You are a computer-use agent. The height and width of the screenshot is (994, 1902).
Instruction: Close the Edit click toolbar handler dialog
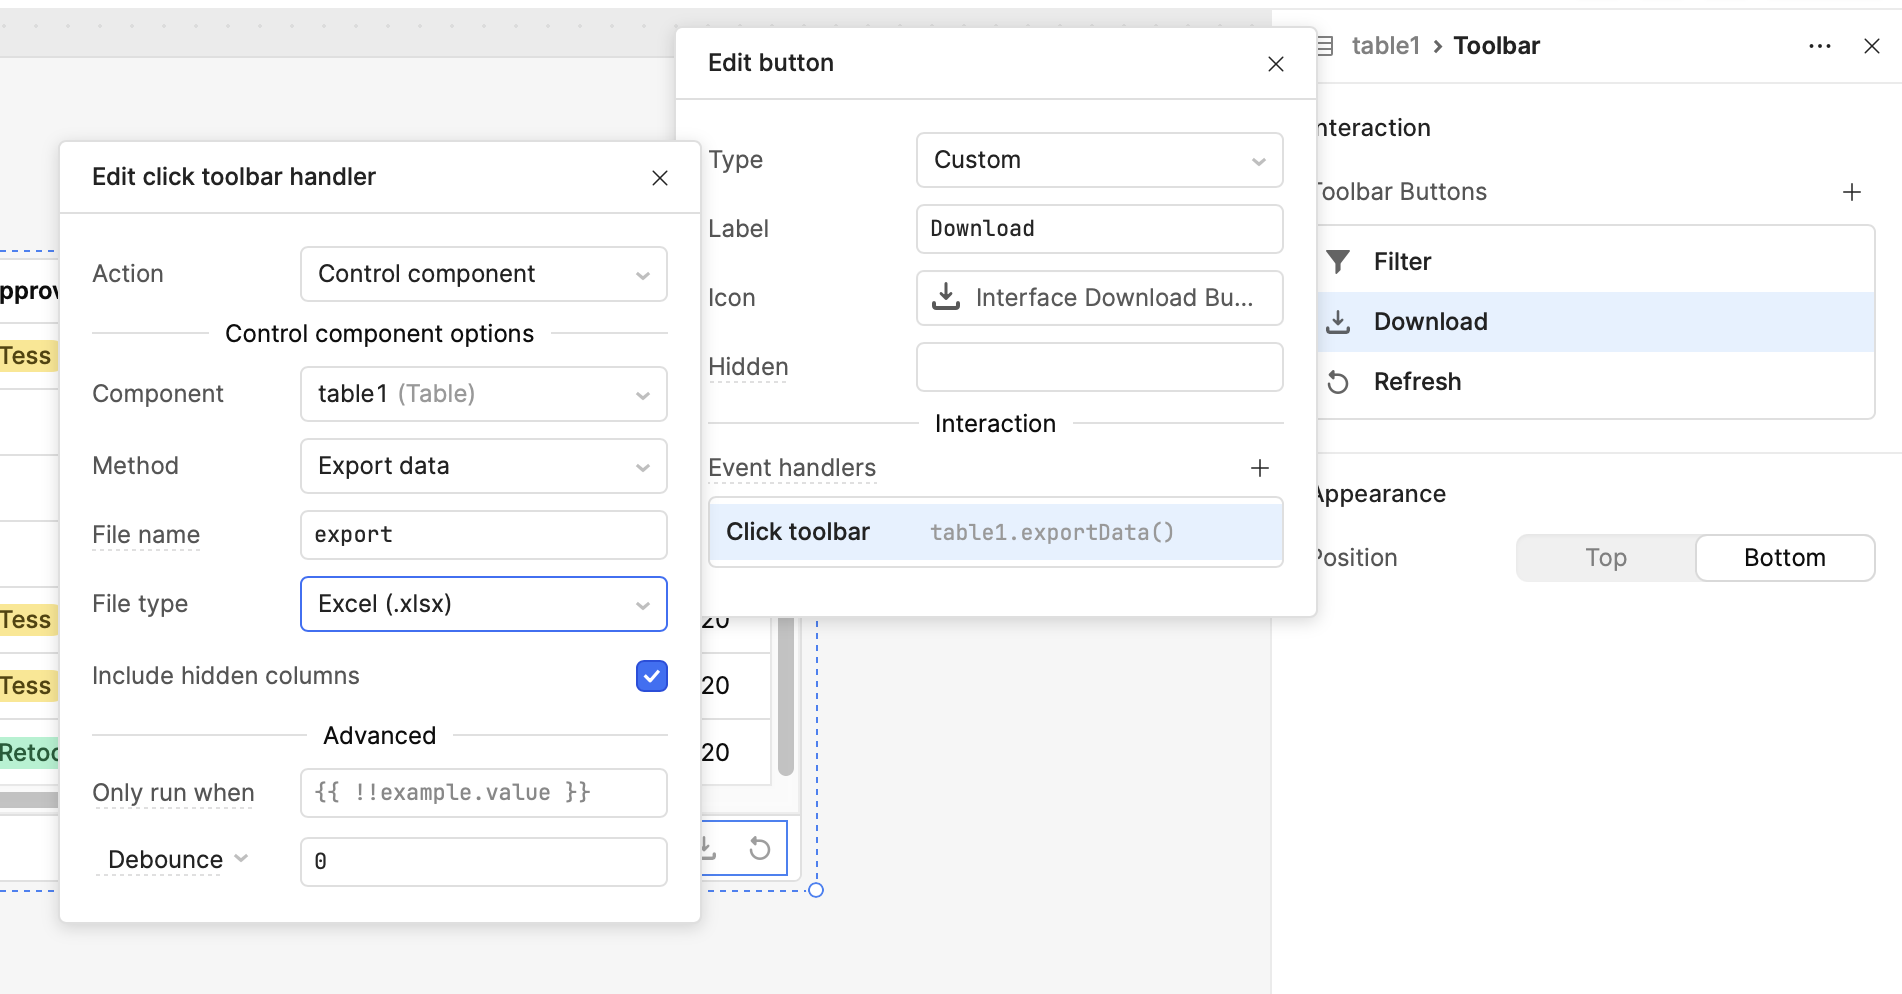[x=660, y=178]
